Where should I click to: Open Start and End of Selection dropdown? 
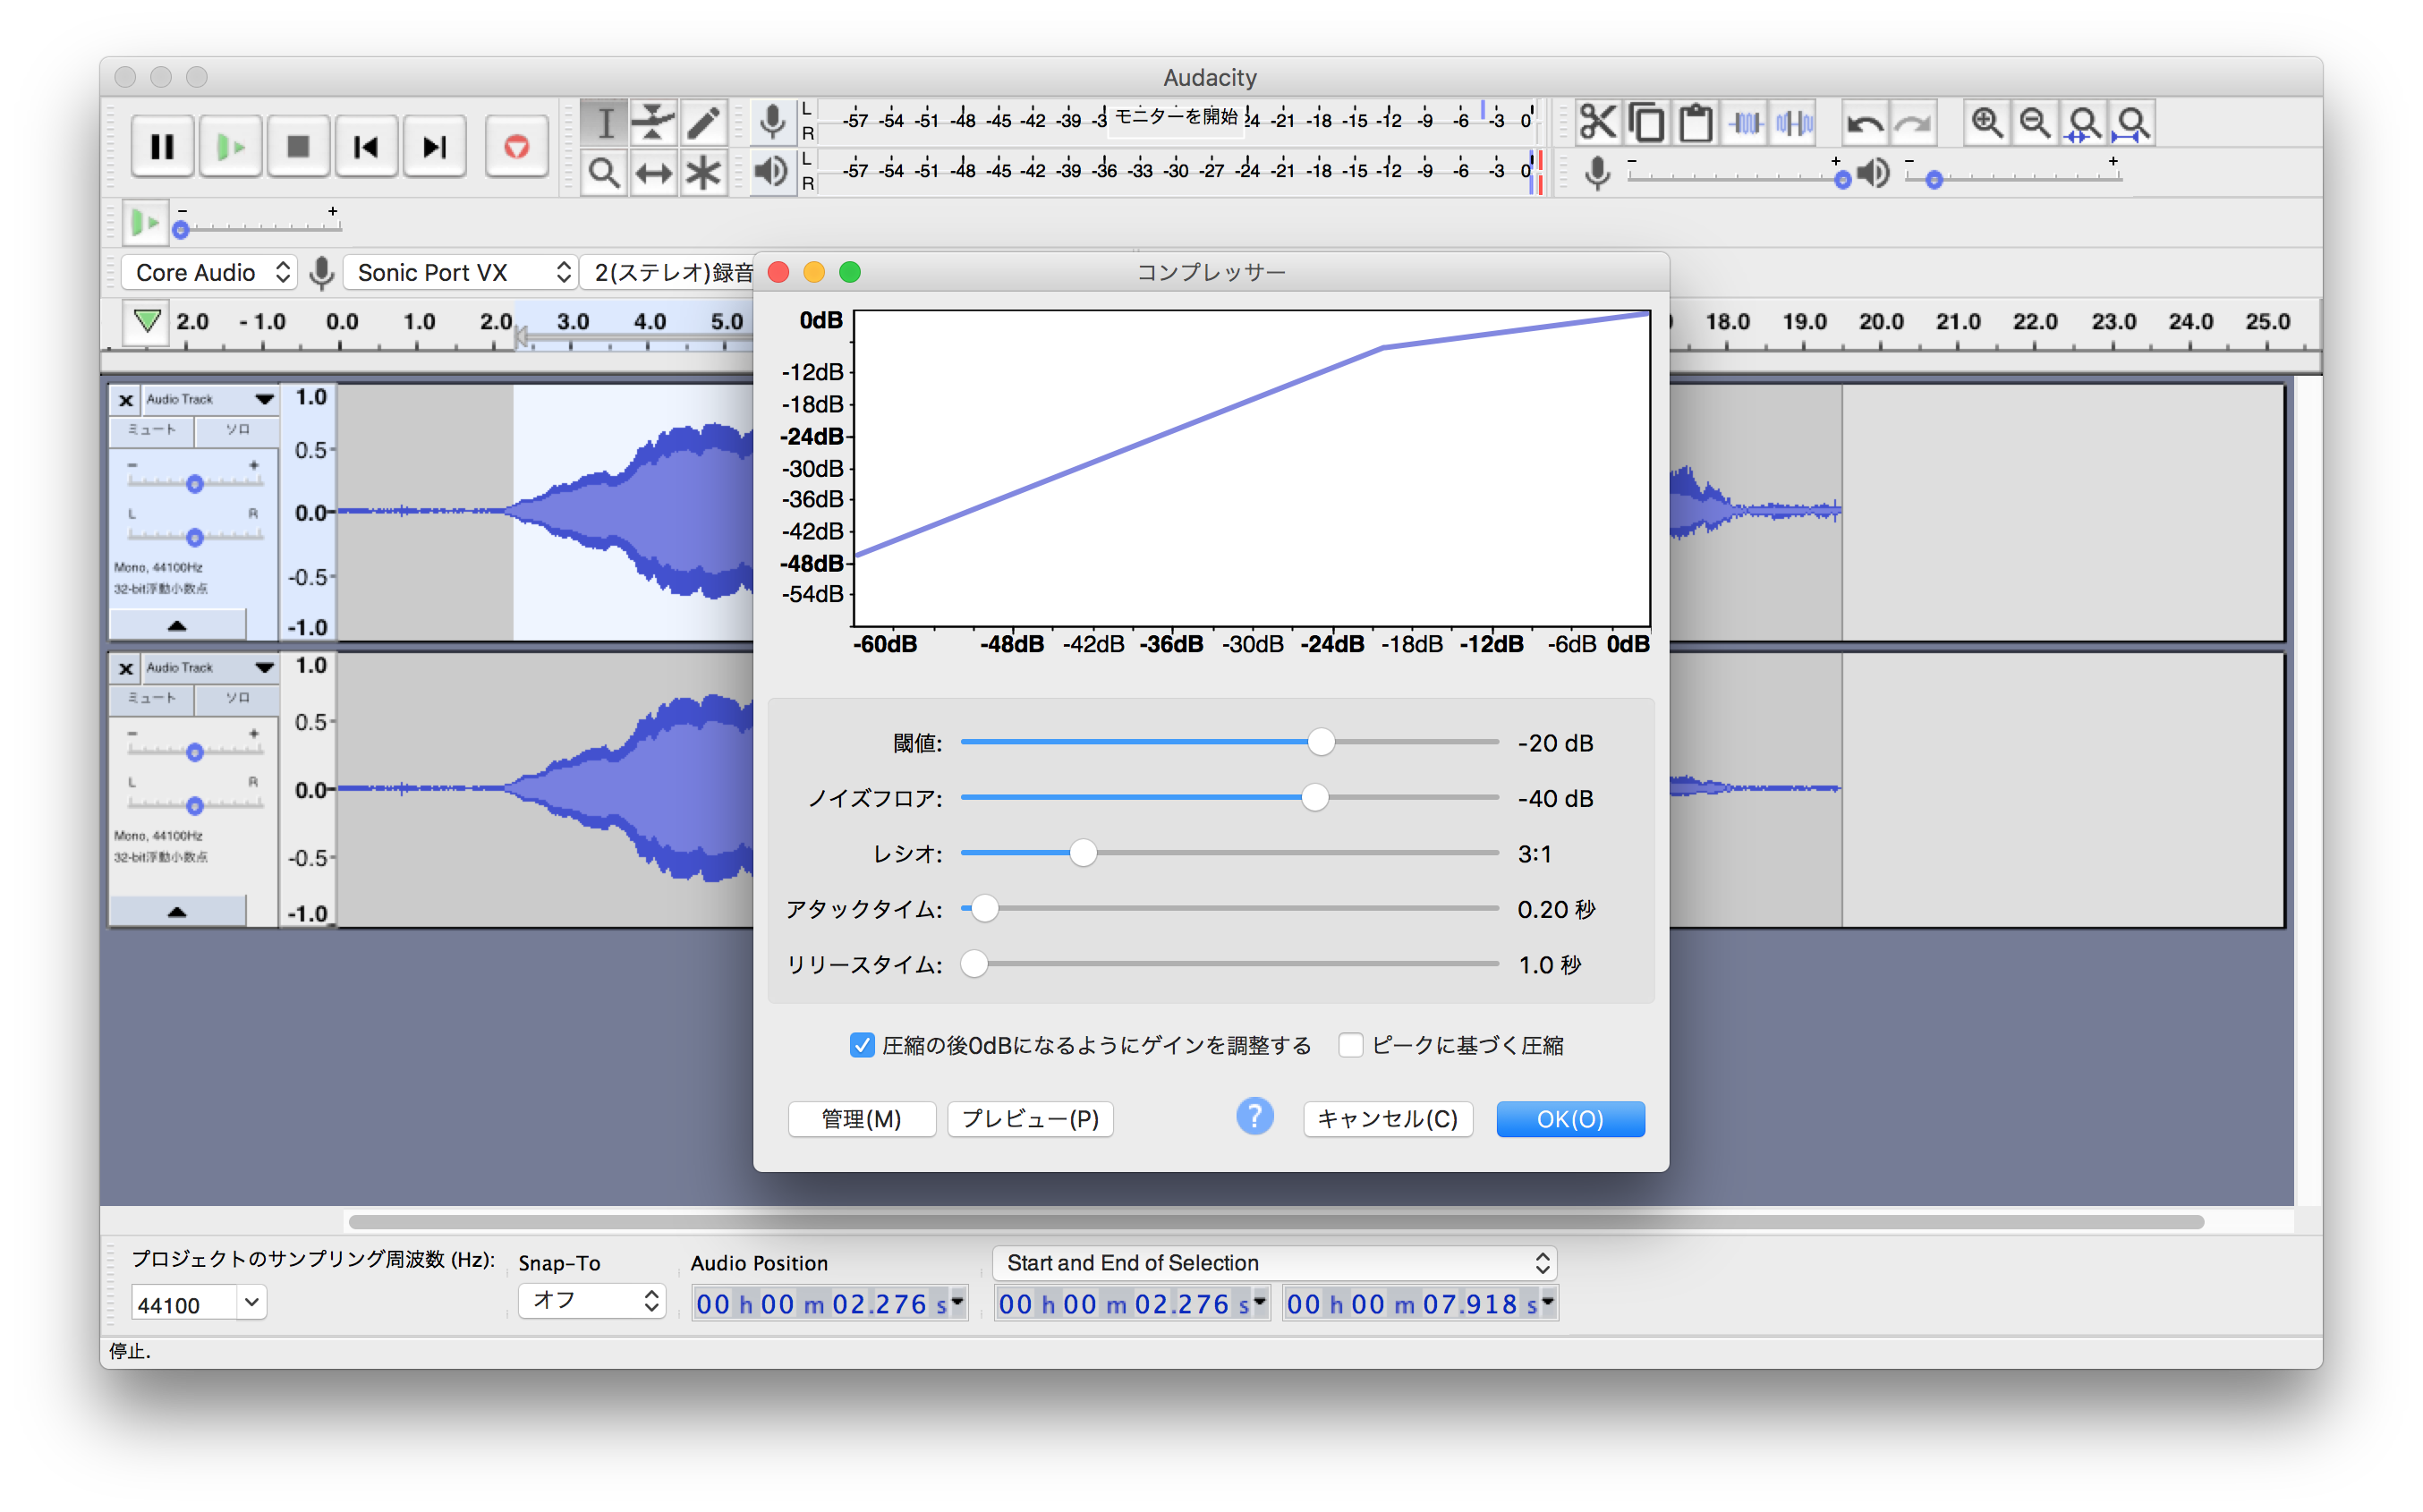pos(1274,1263)
